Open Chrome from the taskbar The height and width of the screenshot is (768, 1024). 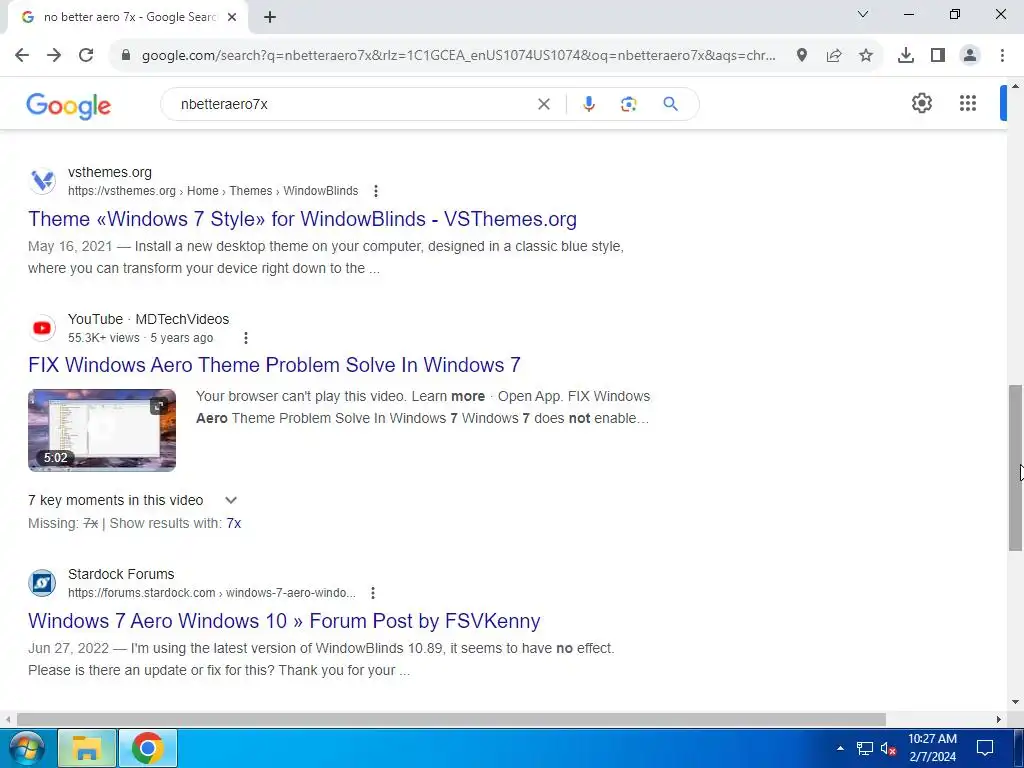148,748
